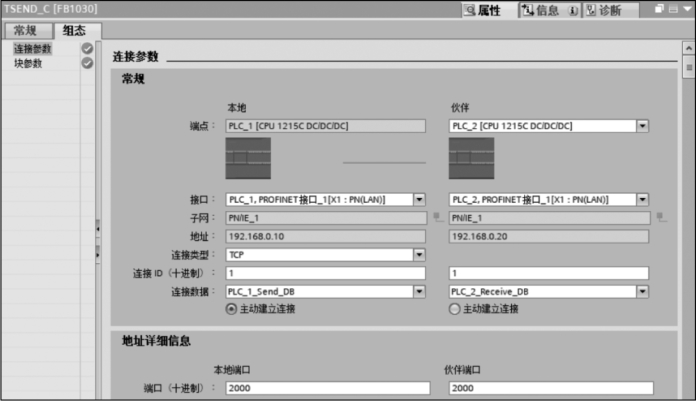Open the 属性 (Properties) tab
The width and height of the screenshot is (696, 401).
(489, 10)
